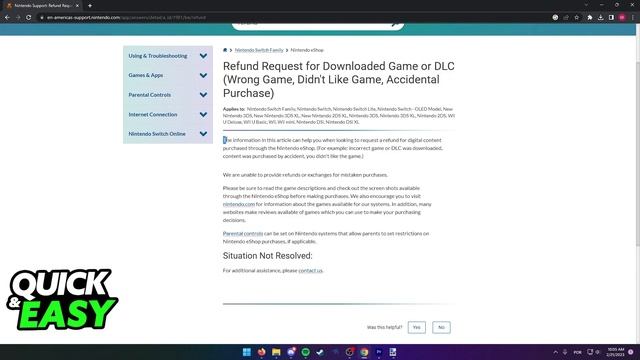Click the Nintendo eShop breadcrumb

(307, 50)
